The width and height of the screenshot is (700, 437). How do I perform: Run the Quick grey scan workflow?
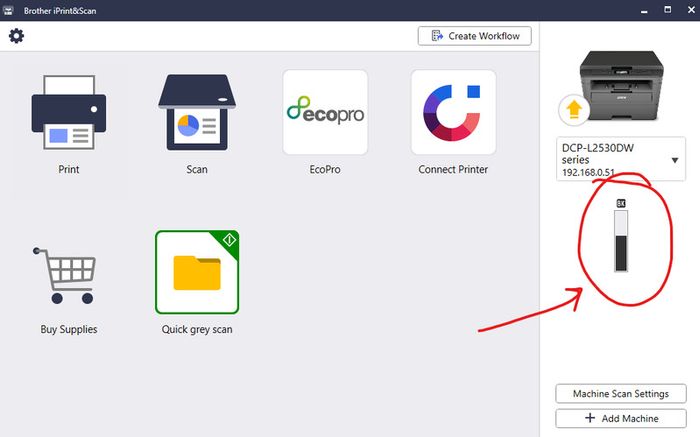coord(197,272)
